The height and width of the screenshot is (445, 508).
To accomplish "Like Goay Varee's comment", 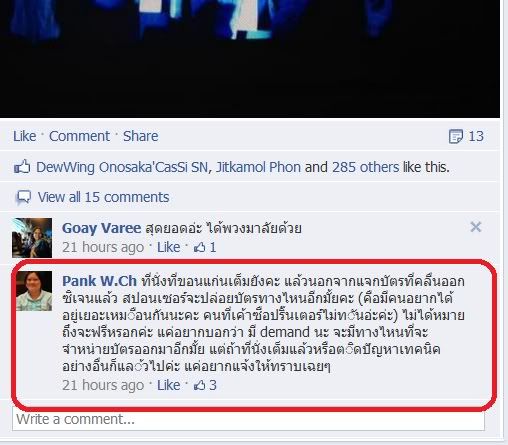I will [x=168, y=247].
